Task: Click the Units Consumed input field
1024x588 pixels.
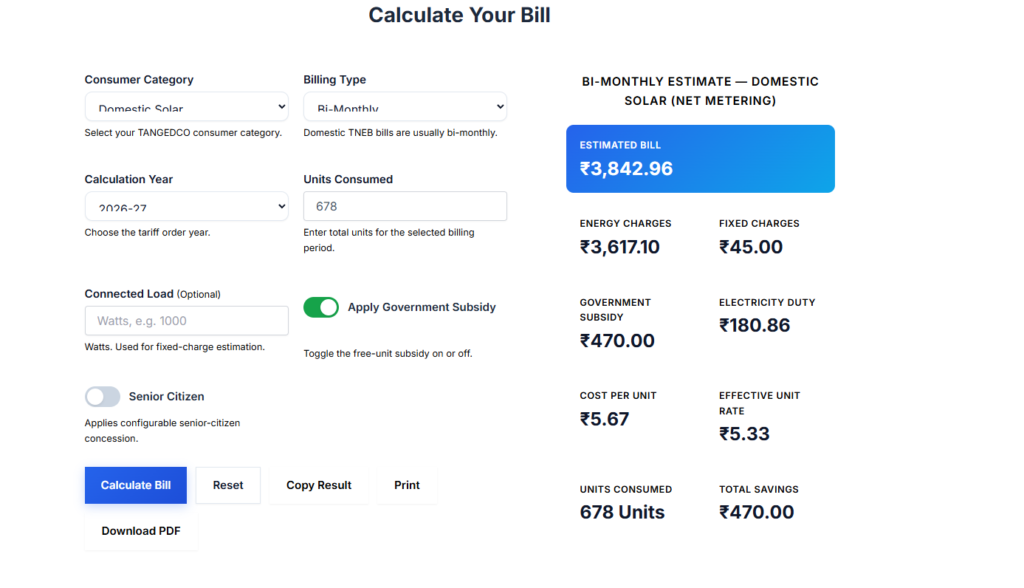Action: pos(405,206)
